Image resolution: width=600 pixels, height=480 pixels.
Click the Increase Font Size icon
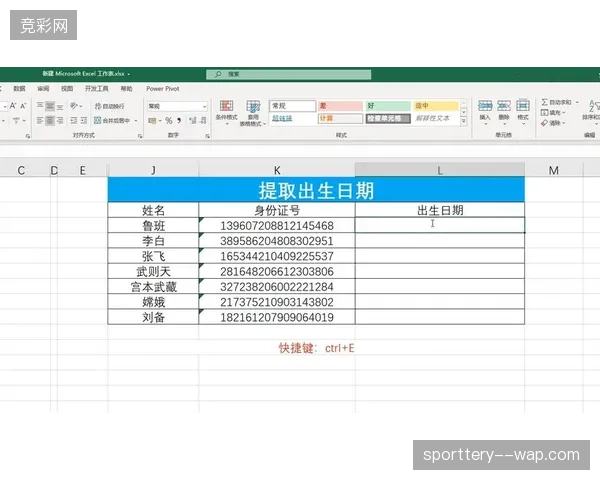[x=13, y=106]
